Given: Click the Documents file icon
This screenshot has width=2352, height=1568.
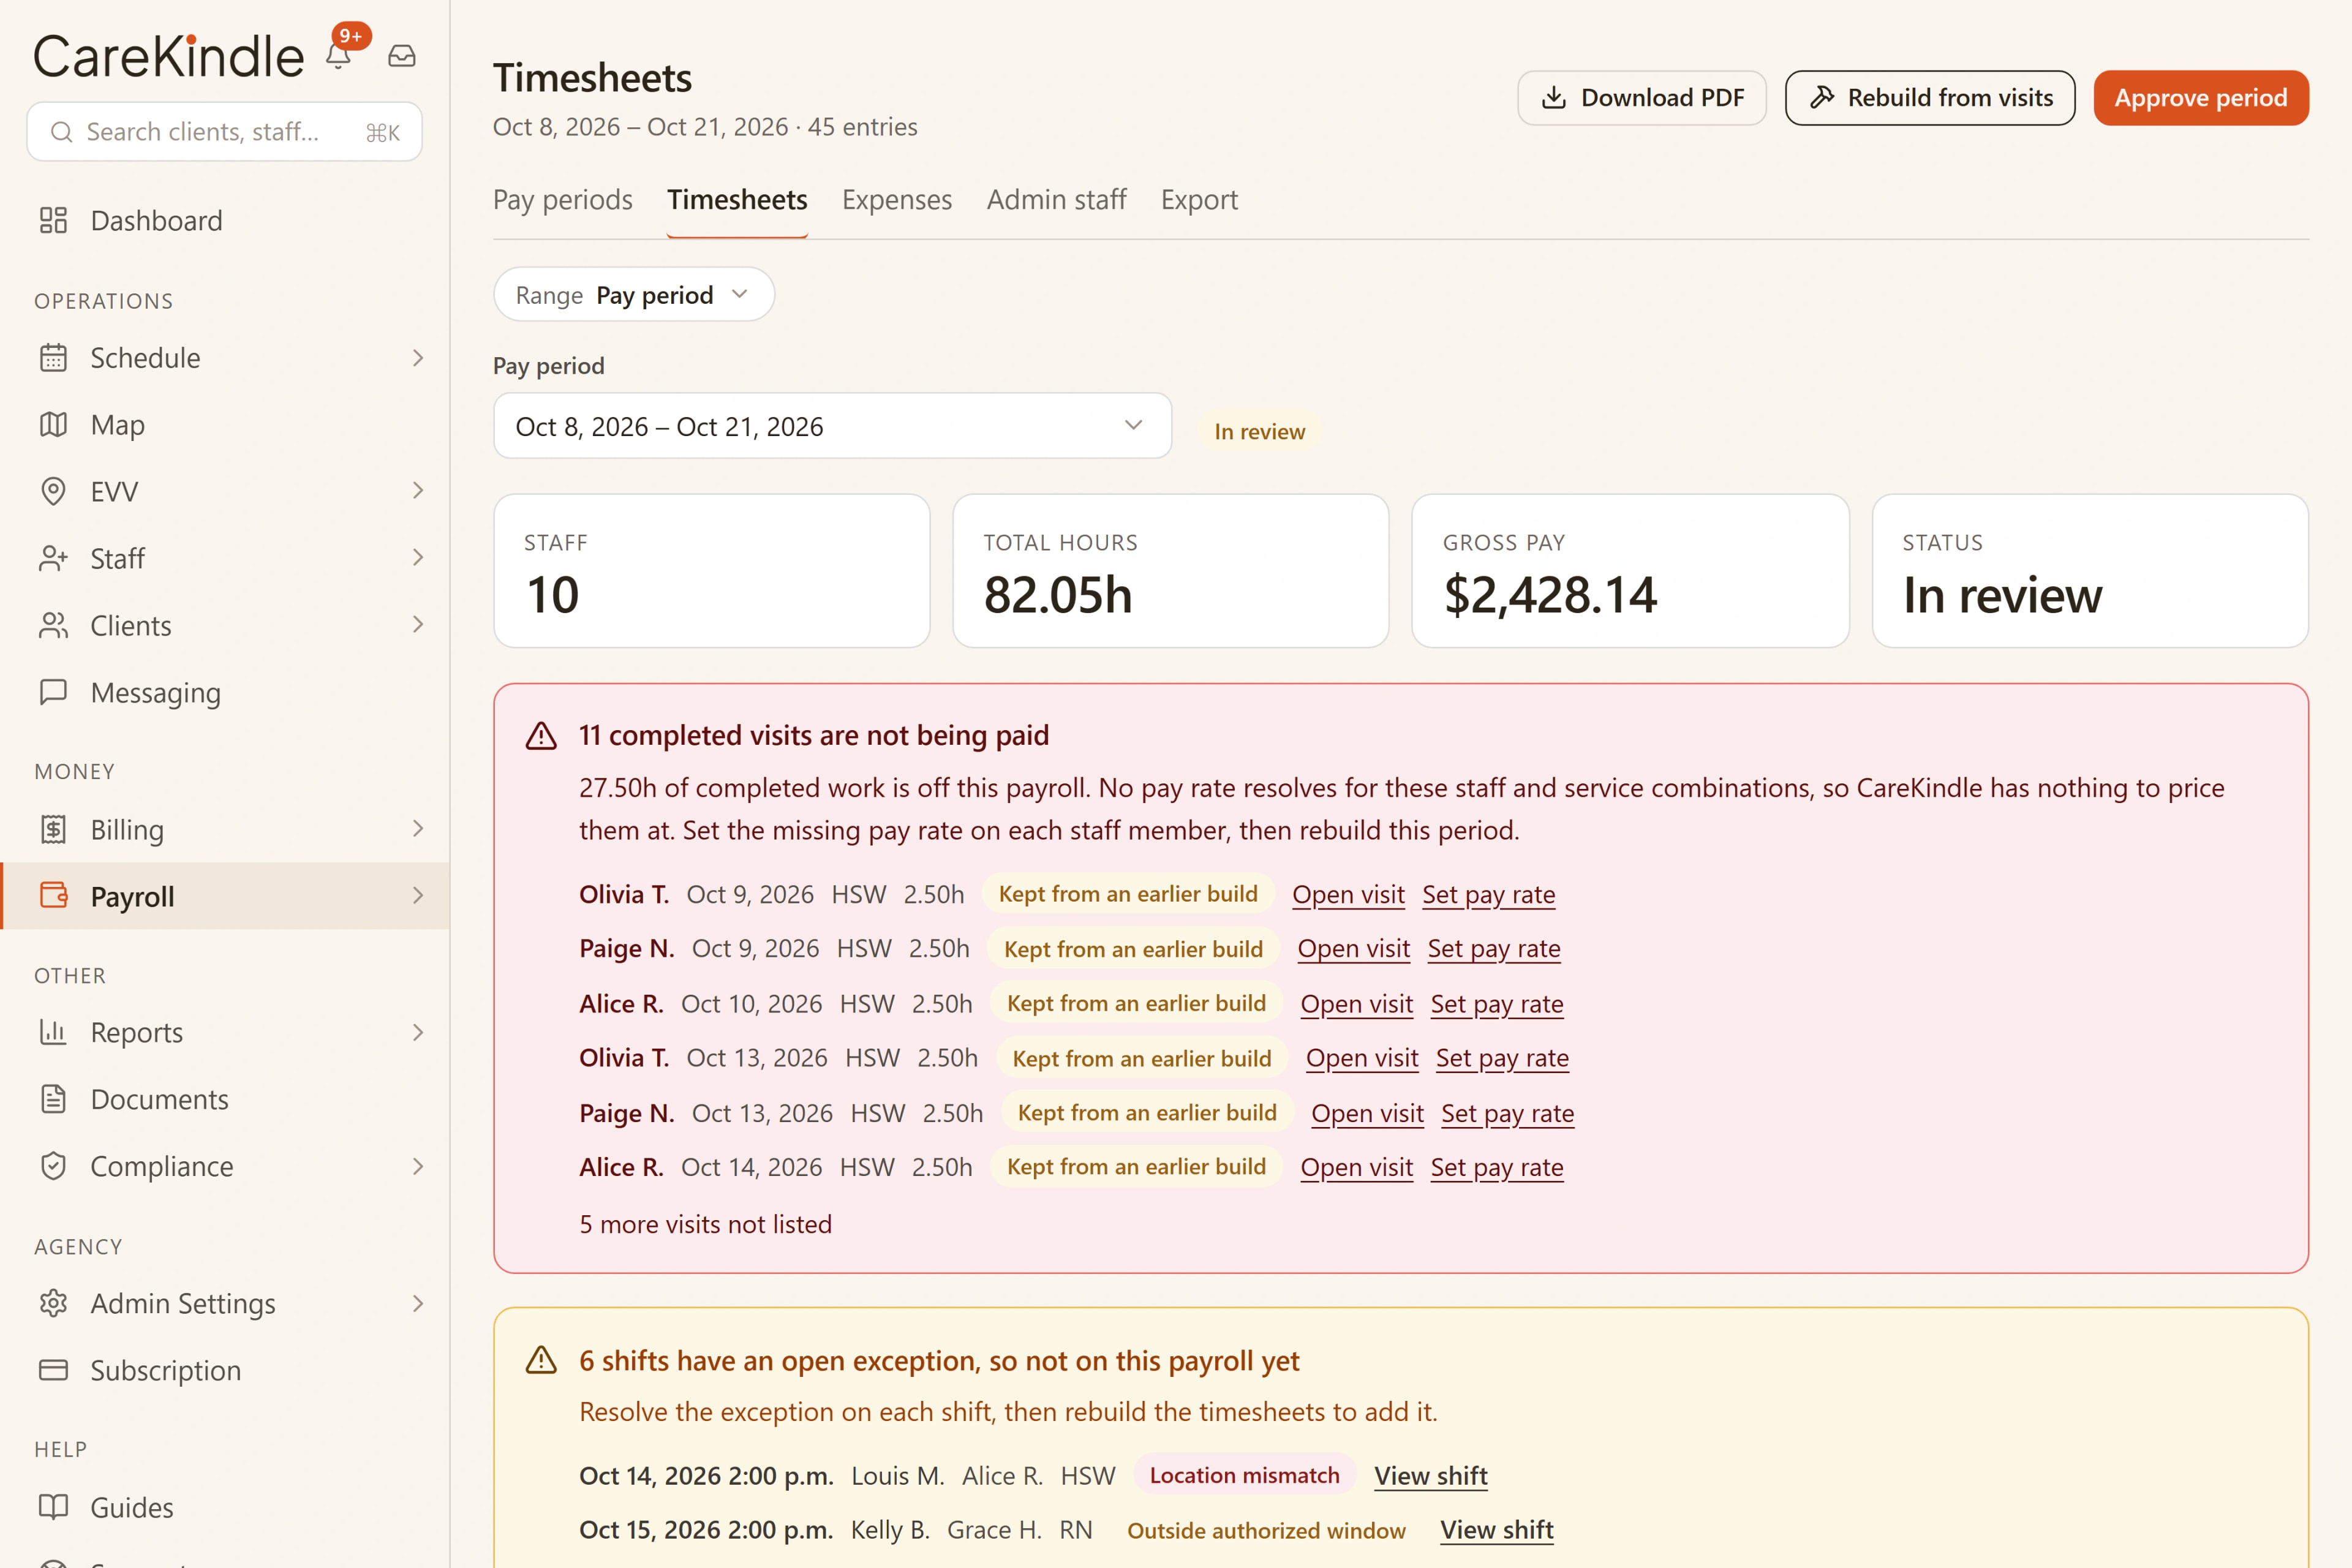Looking at the screenshot, I should click(x=53, y=1099).
